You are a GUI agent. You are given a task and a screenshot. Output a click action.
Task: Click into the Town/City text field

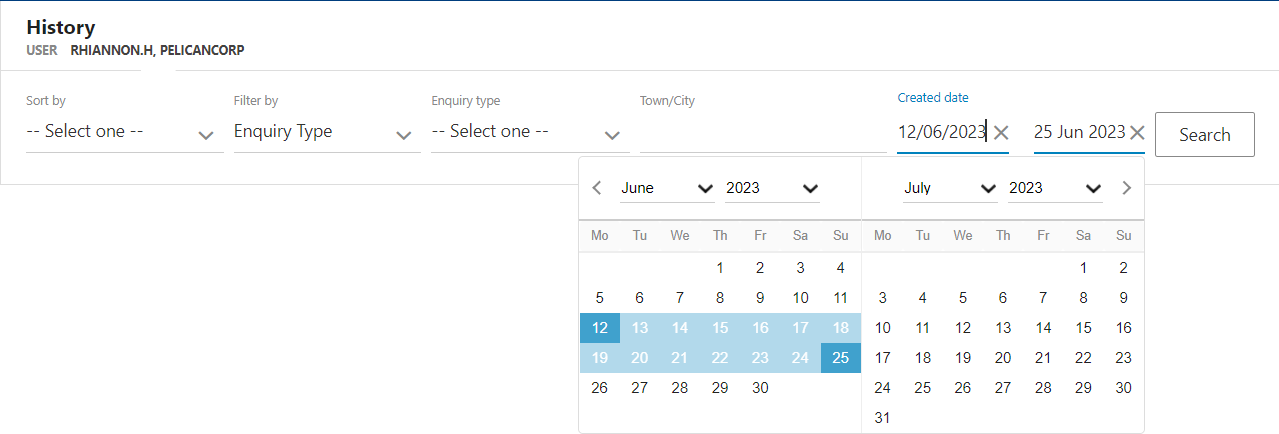762,132
